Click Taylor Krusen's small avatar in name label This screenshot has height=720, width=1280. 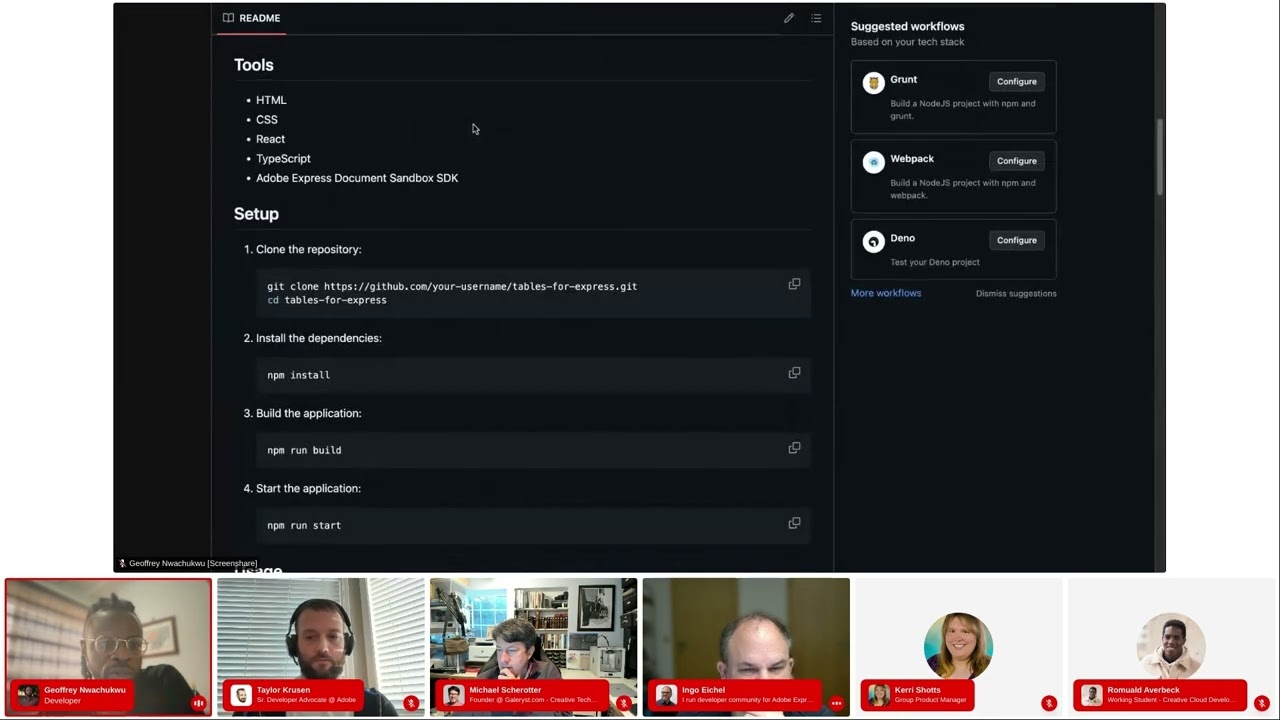pos(241,695)
